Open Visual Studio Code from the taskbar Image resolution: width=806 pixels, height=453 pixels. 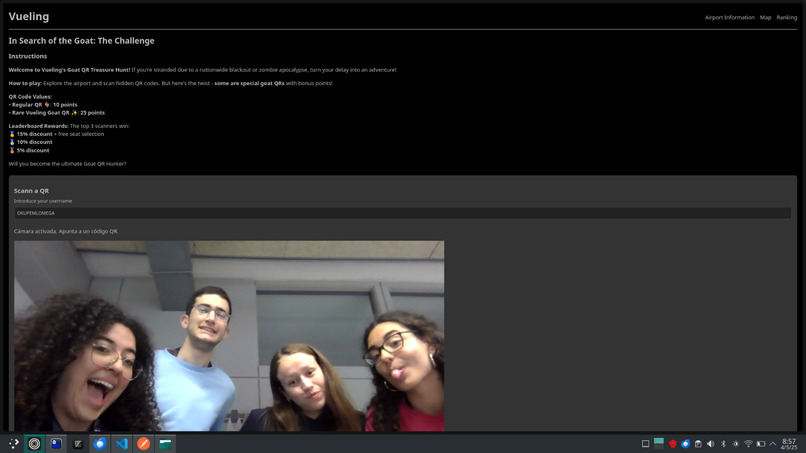click(x=122, y=443)
